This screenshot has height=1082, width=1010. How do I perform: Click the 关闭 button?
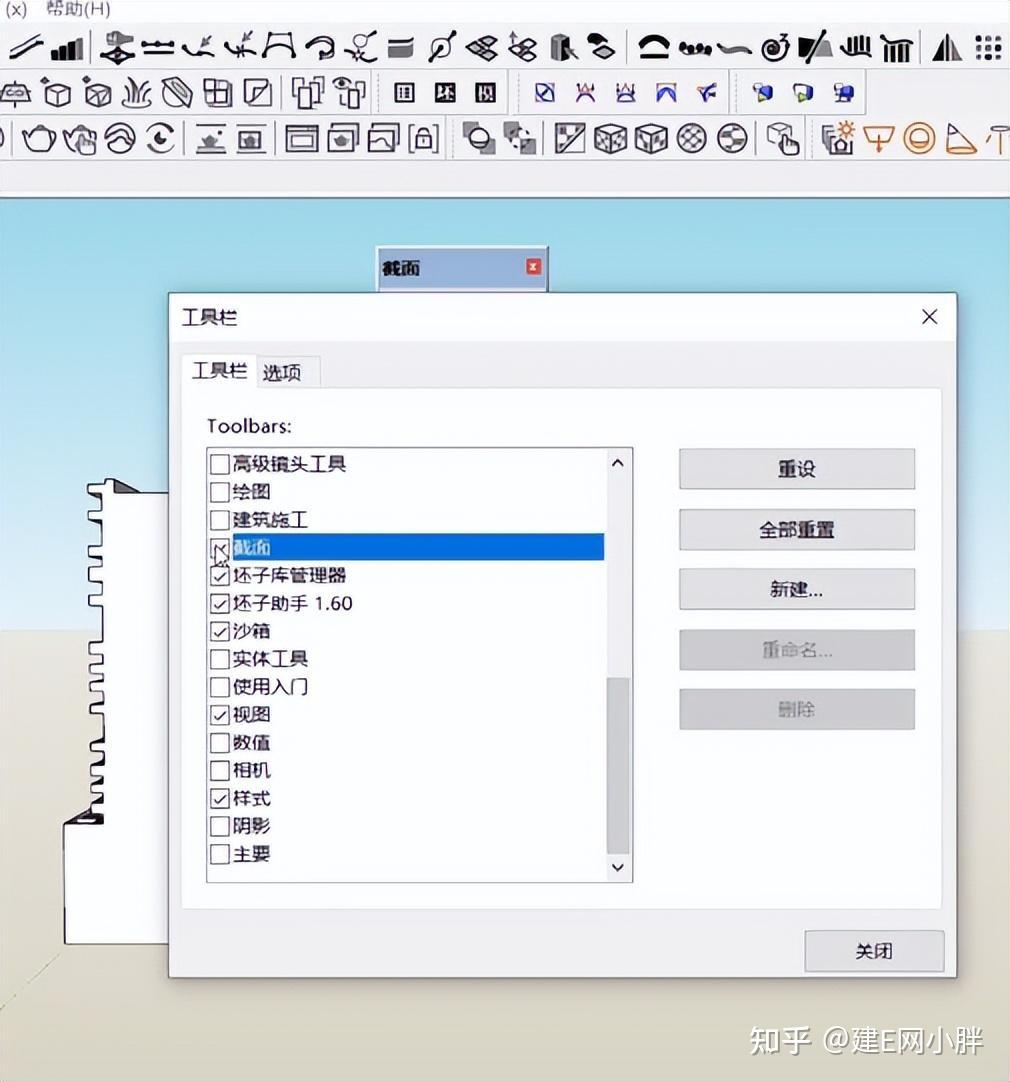874,952
